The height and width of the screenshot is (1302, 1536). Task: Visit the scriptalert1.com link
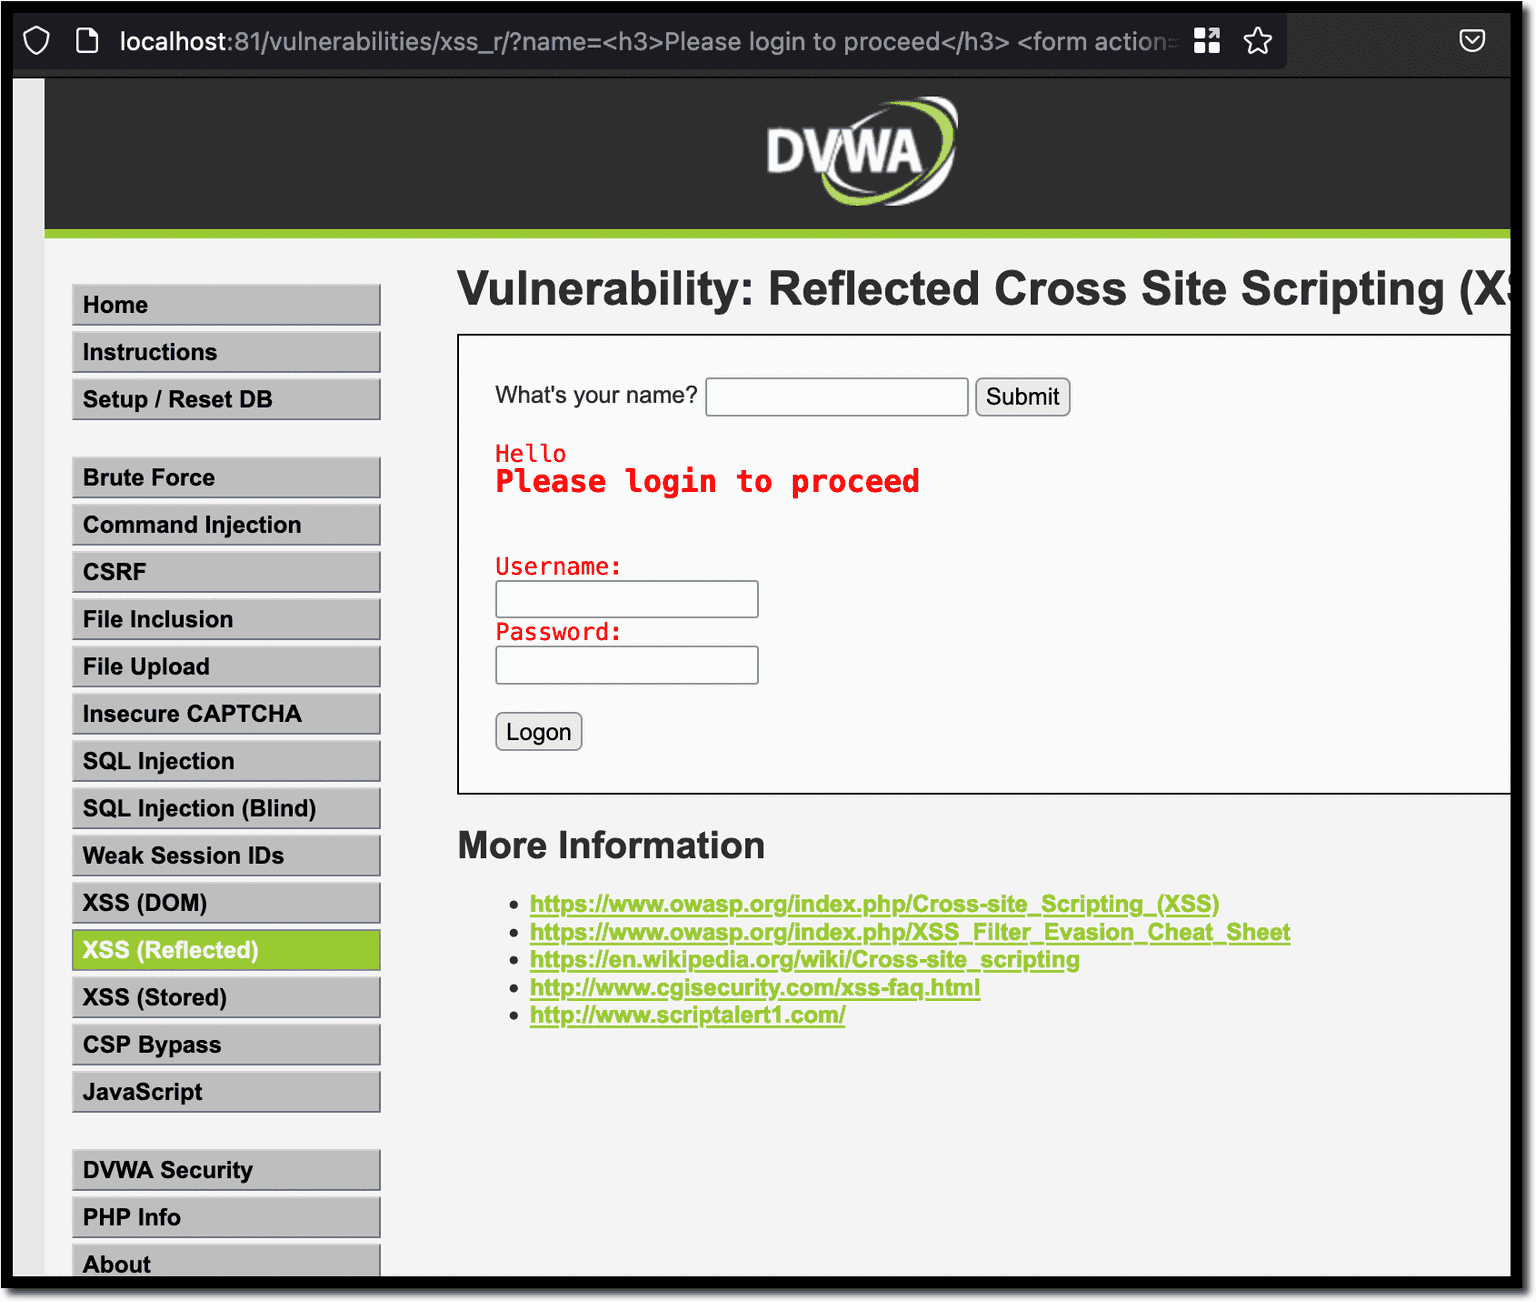[x=688, y=1015]
